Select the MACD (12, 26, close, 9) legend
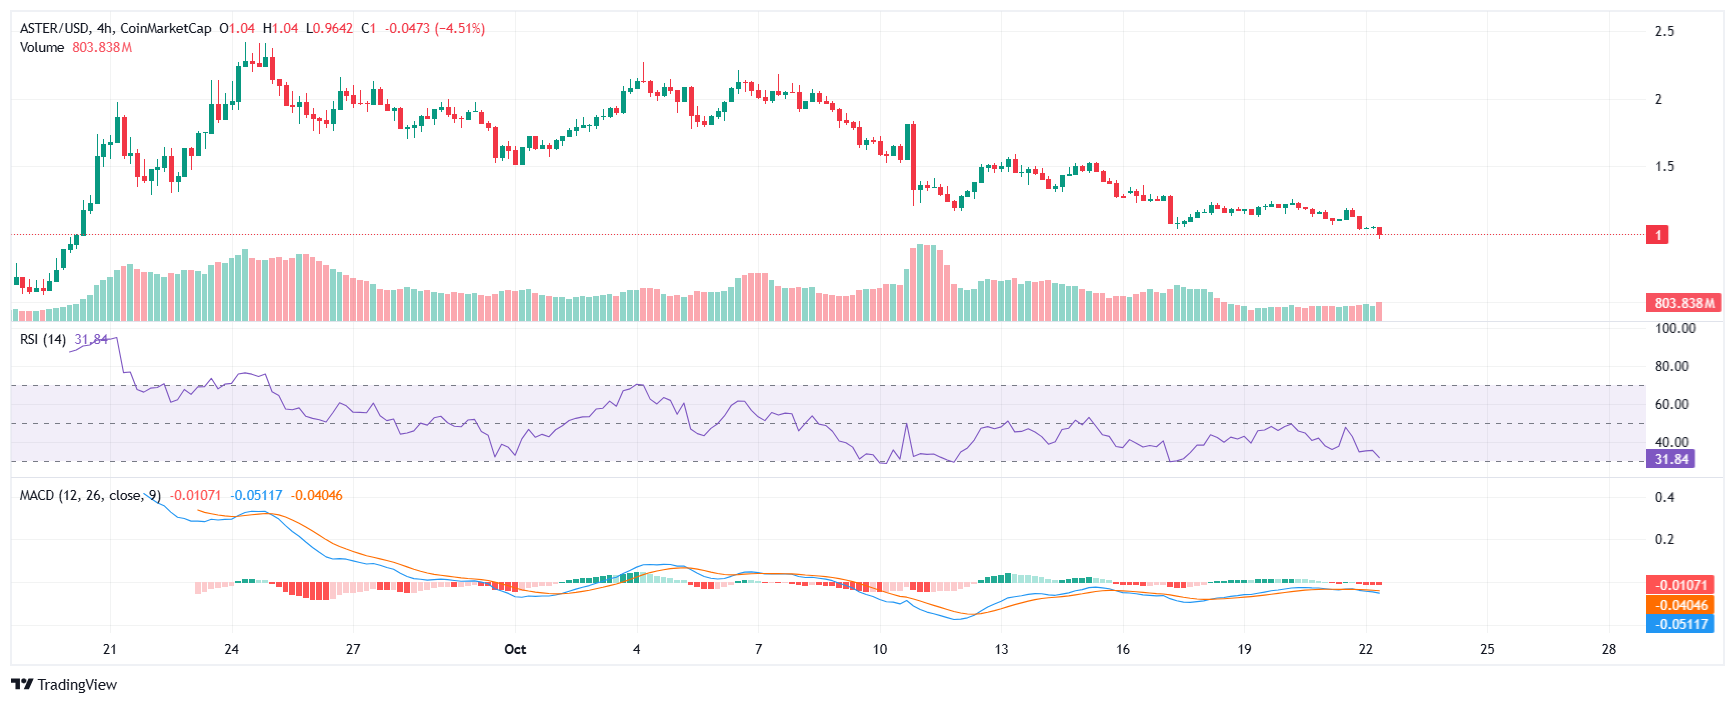The image size is (1735, 704). (89, 496)
